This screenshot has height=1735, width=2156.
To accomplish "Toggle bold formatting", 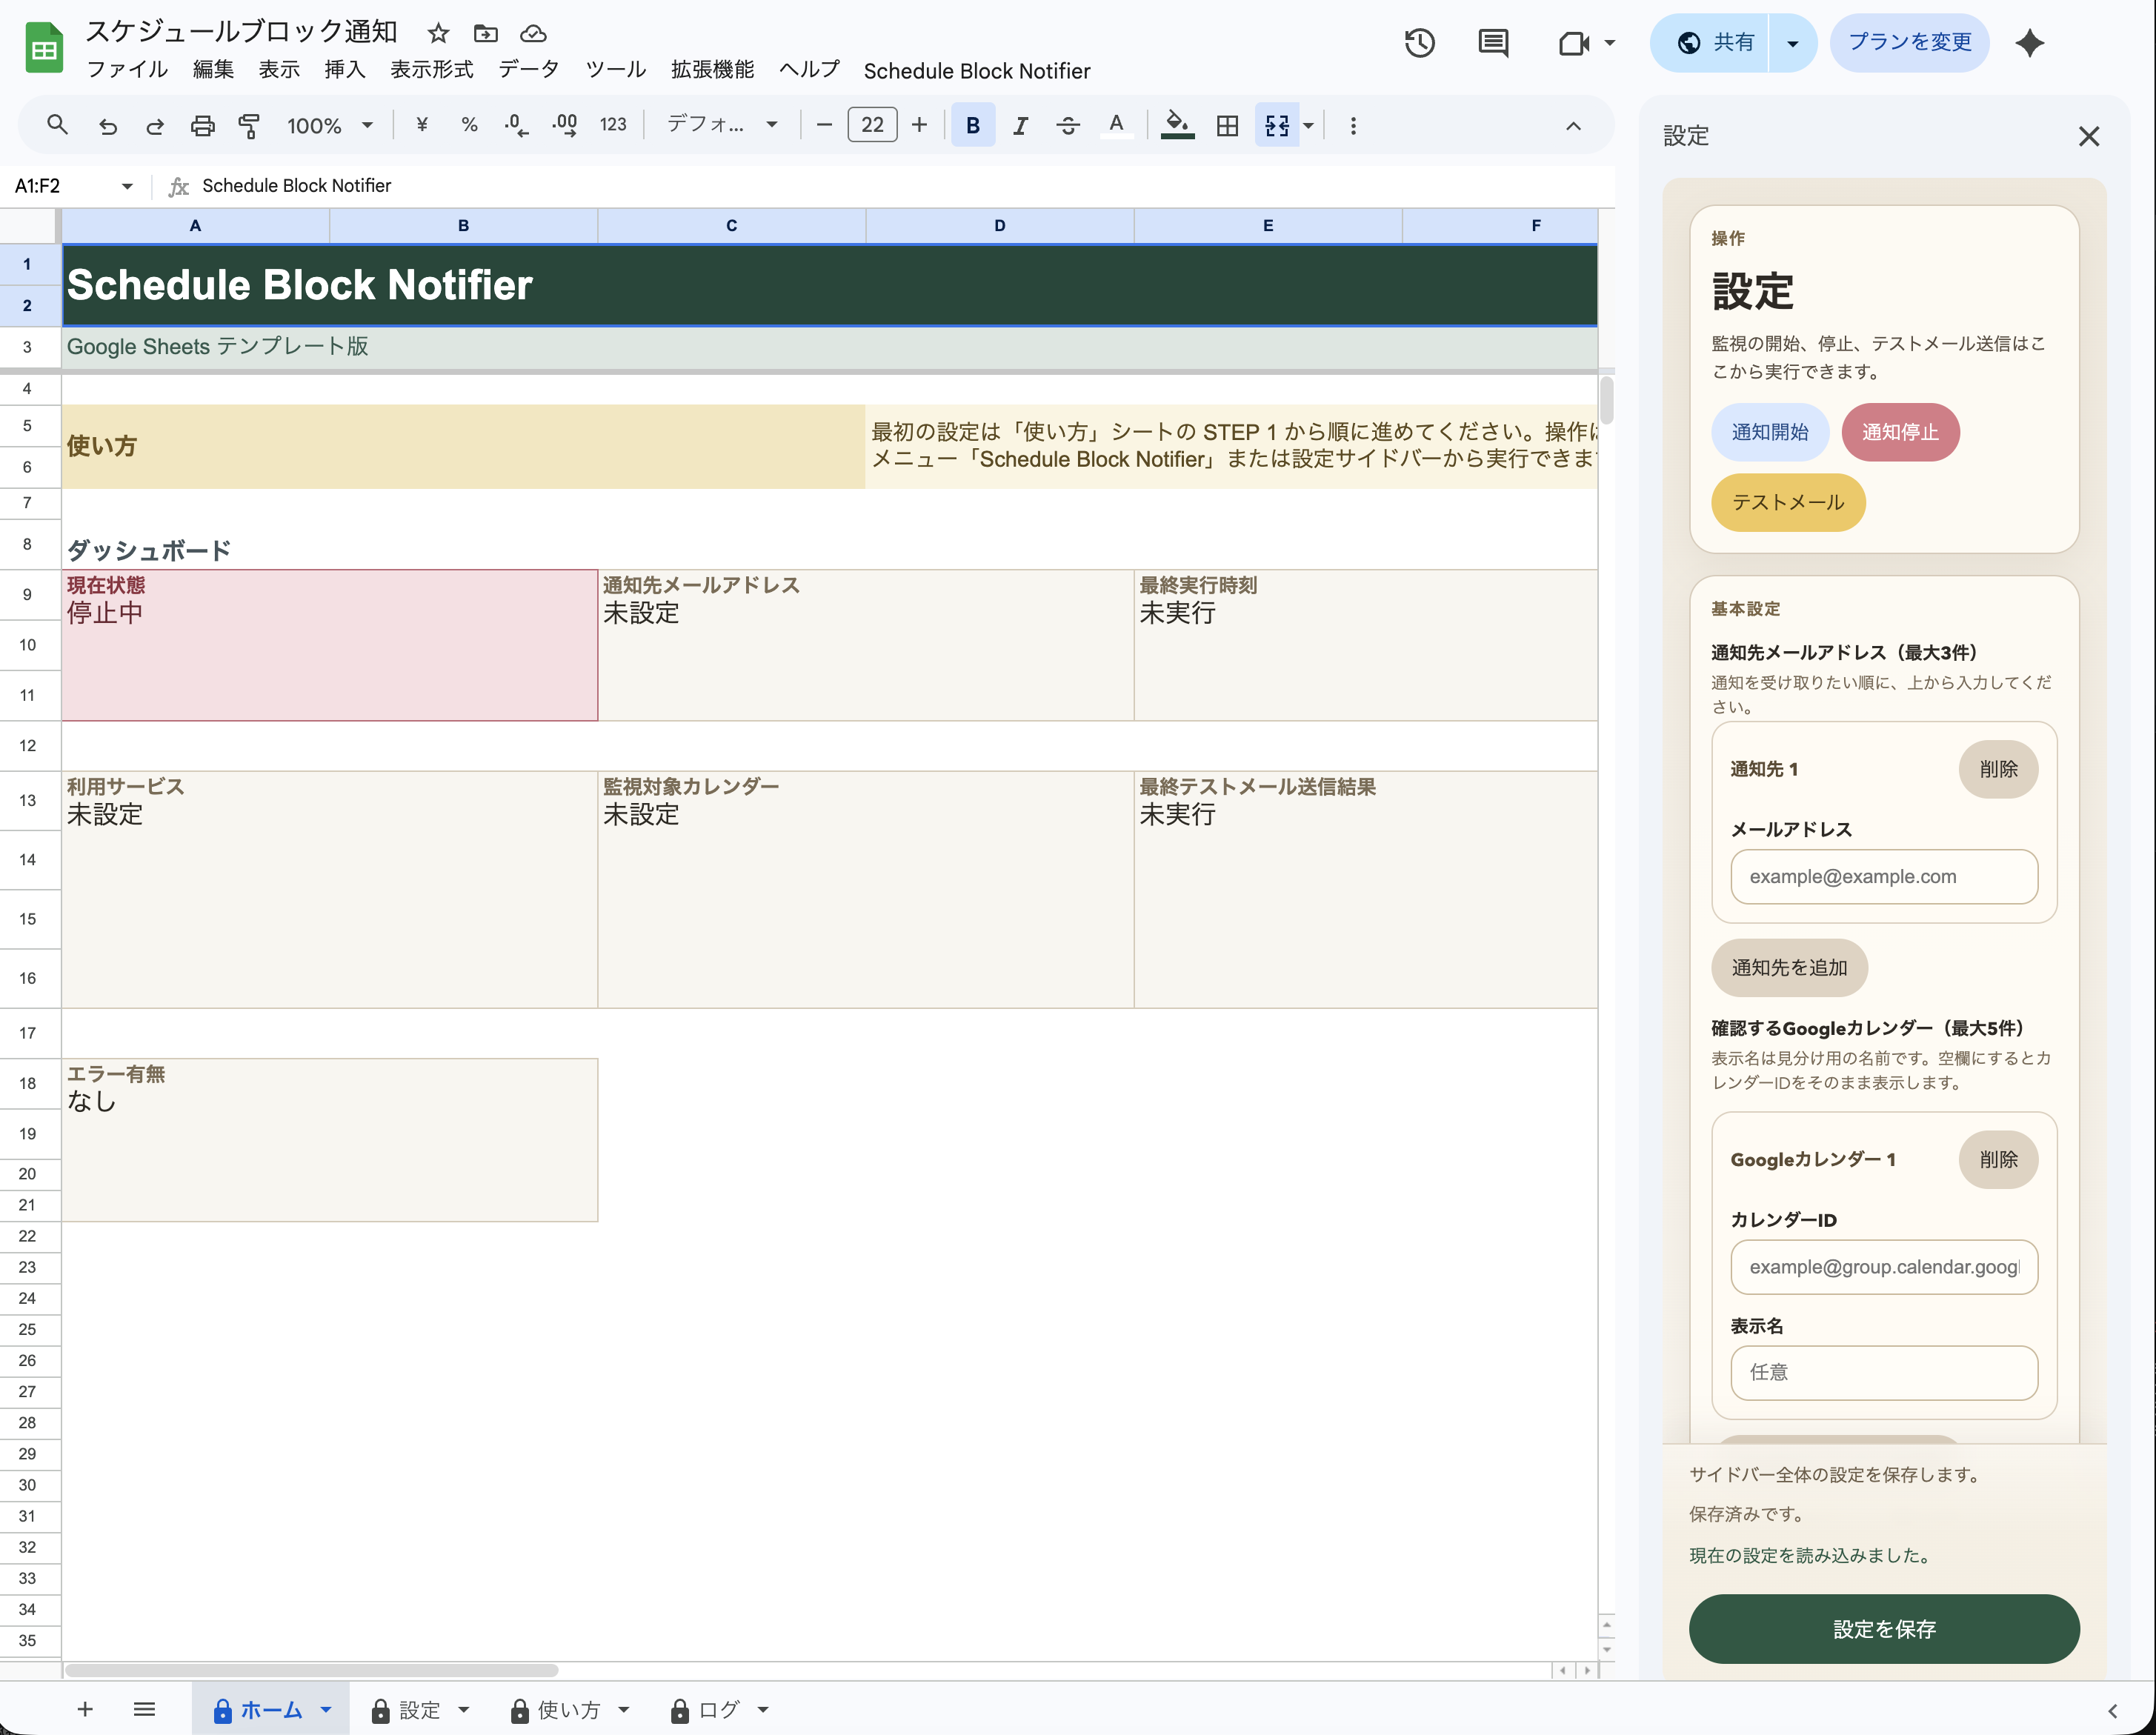I will 972,125.
